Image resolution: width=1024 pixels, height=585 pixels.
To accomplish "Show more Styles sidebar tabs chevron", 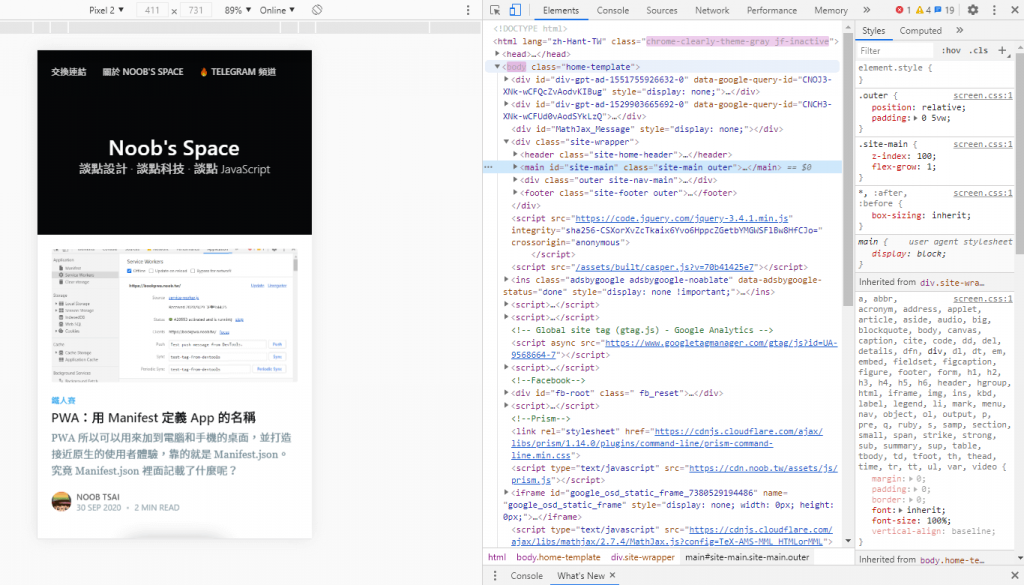I will tap(959, 30).
